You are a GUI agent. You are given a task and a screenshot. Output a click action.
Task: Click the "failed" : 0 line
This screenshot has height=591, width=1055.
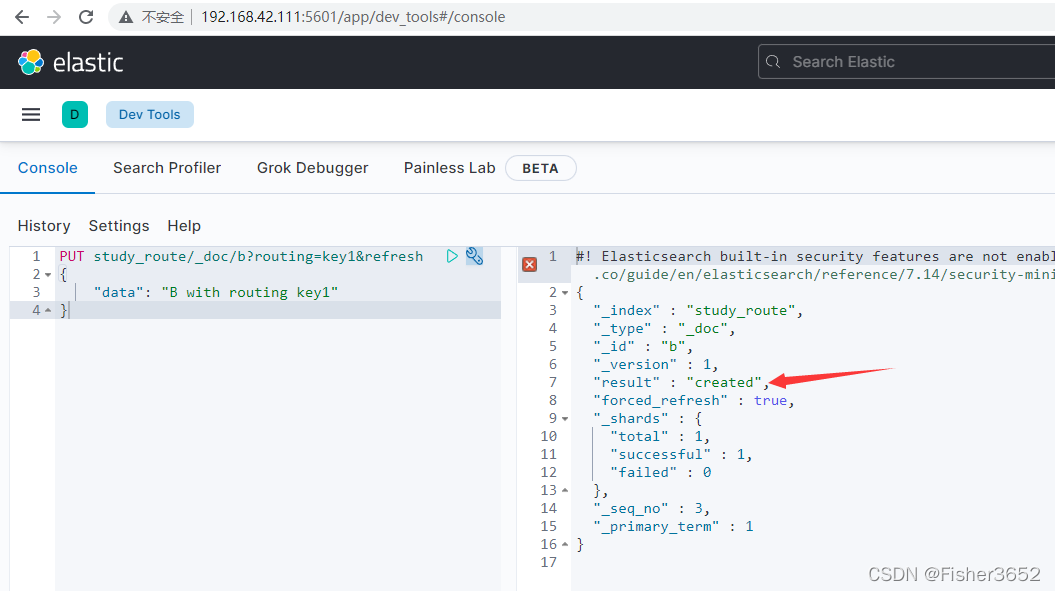pyautogui.click(x=660, y=473)
